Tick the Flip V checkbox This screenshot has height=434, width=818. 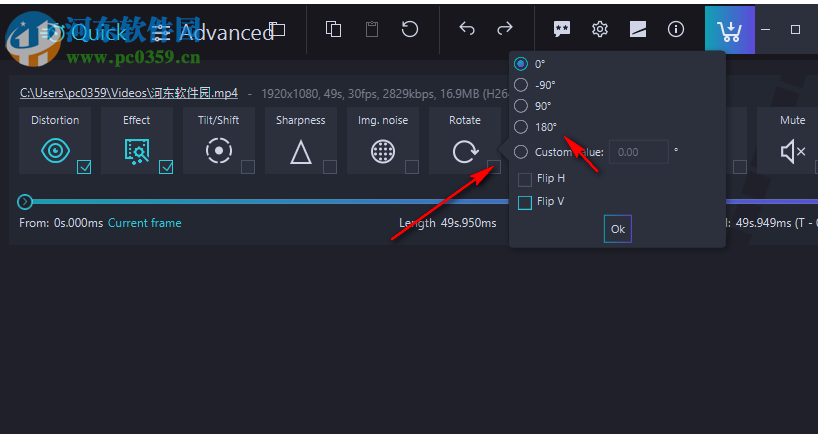[525, 202]
